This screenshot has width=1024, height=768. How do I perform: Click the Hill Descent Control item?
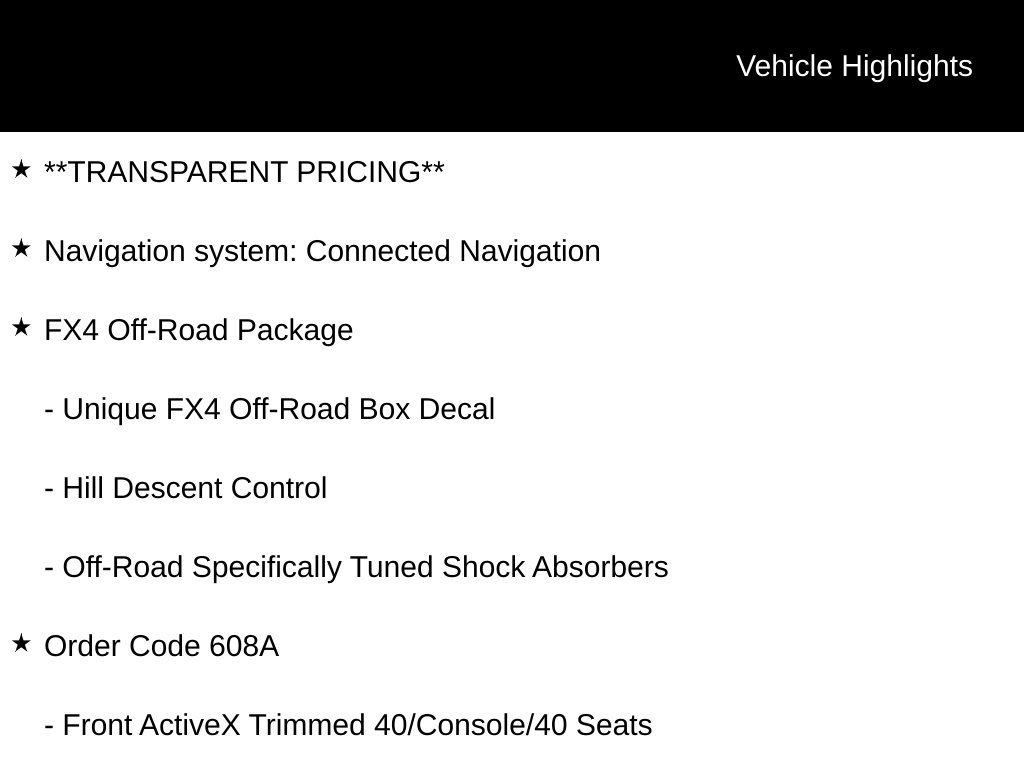click(185, 488)
